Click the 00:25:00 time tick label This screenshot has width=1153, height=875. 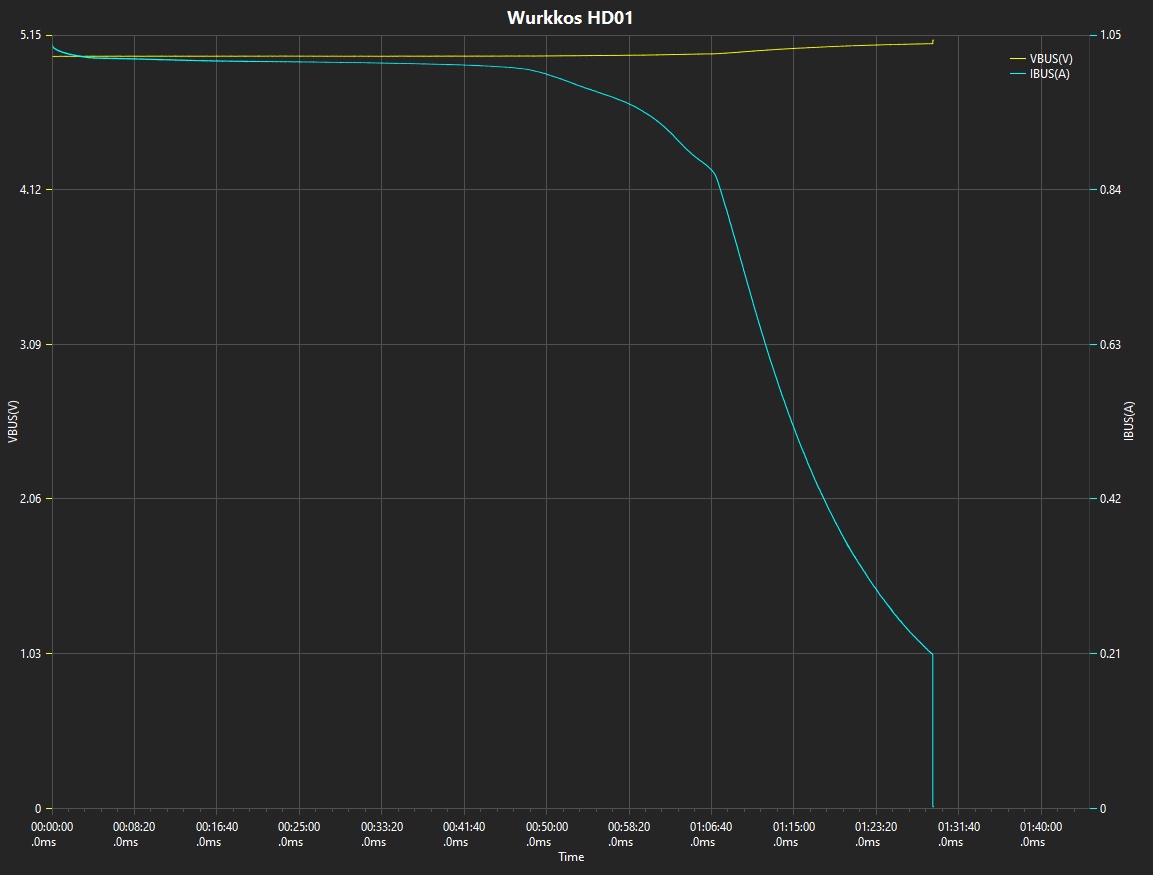(299, 834)
